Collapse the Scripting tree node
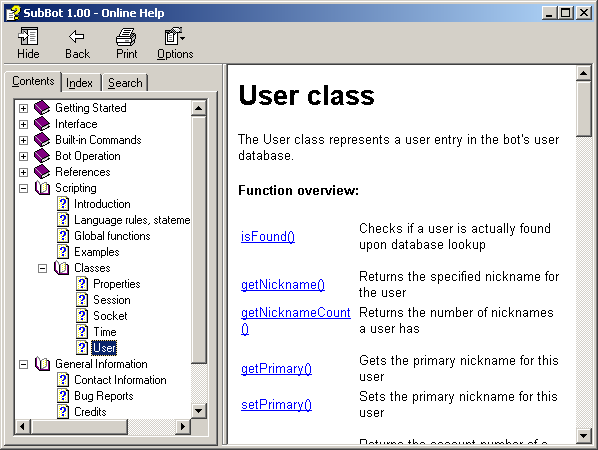 coord(23,188)
